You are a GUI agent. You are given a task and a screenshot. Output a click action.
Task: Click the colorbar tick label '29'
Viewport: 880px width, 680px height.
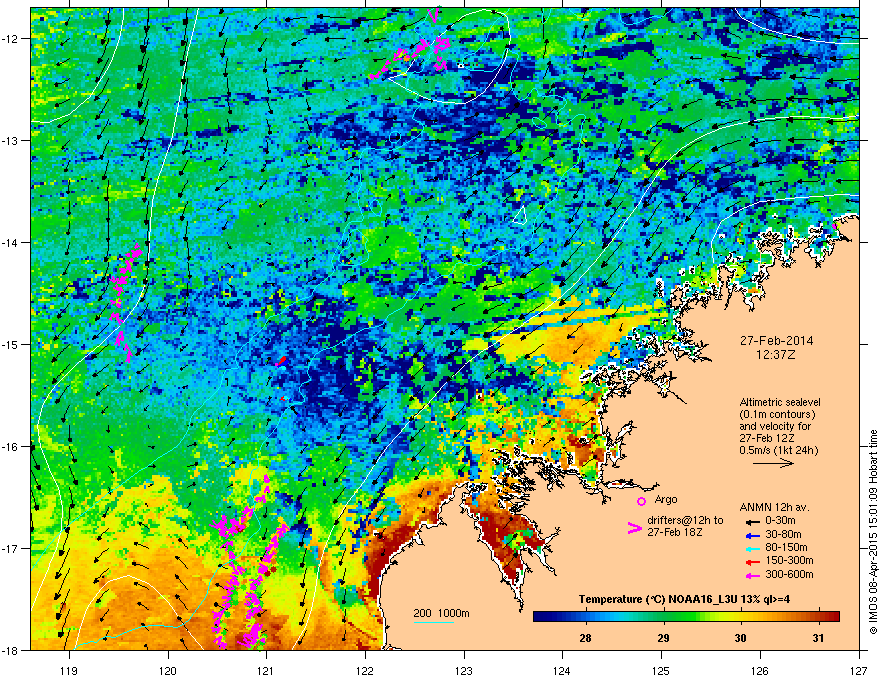663,638
